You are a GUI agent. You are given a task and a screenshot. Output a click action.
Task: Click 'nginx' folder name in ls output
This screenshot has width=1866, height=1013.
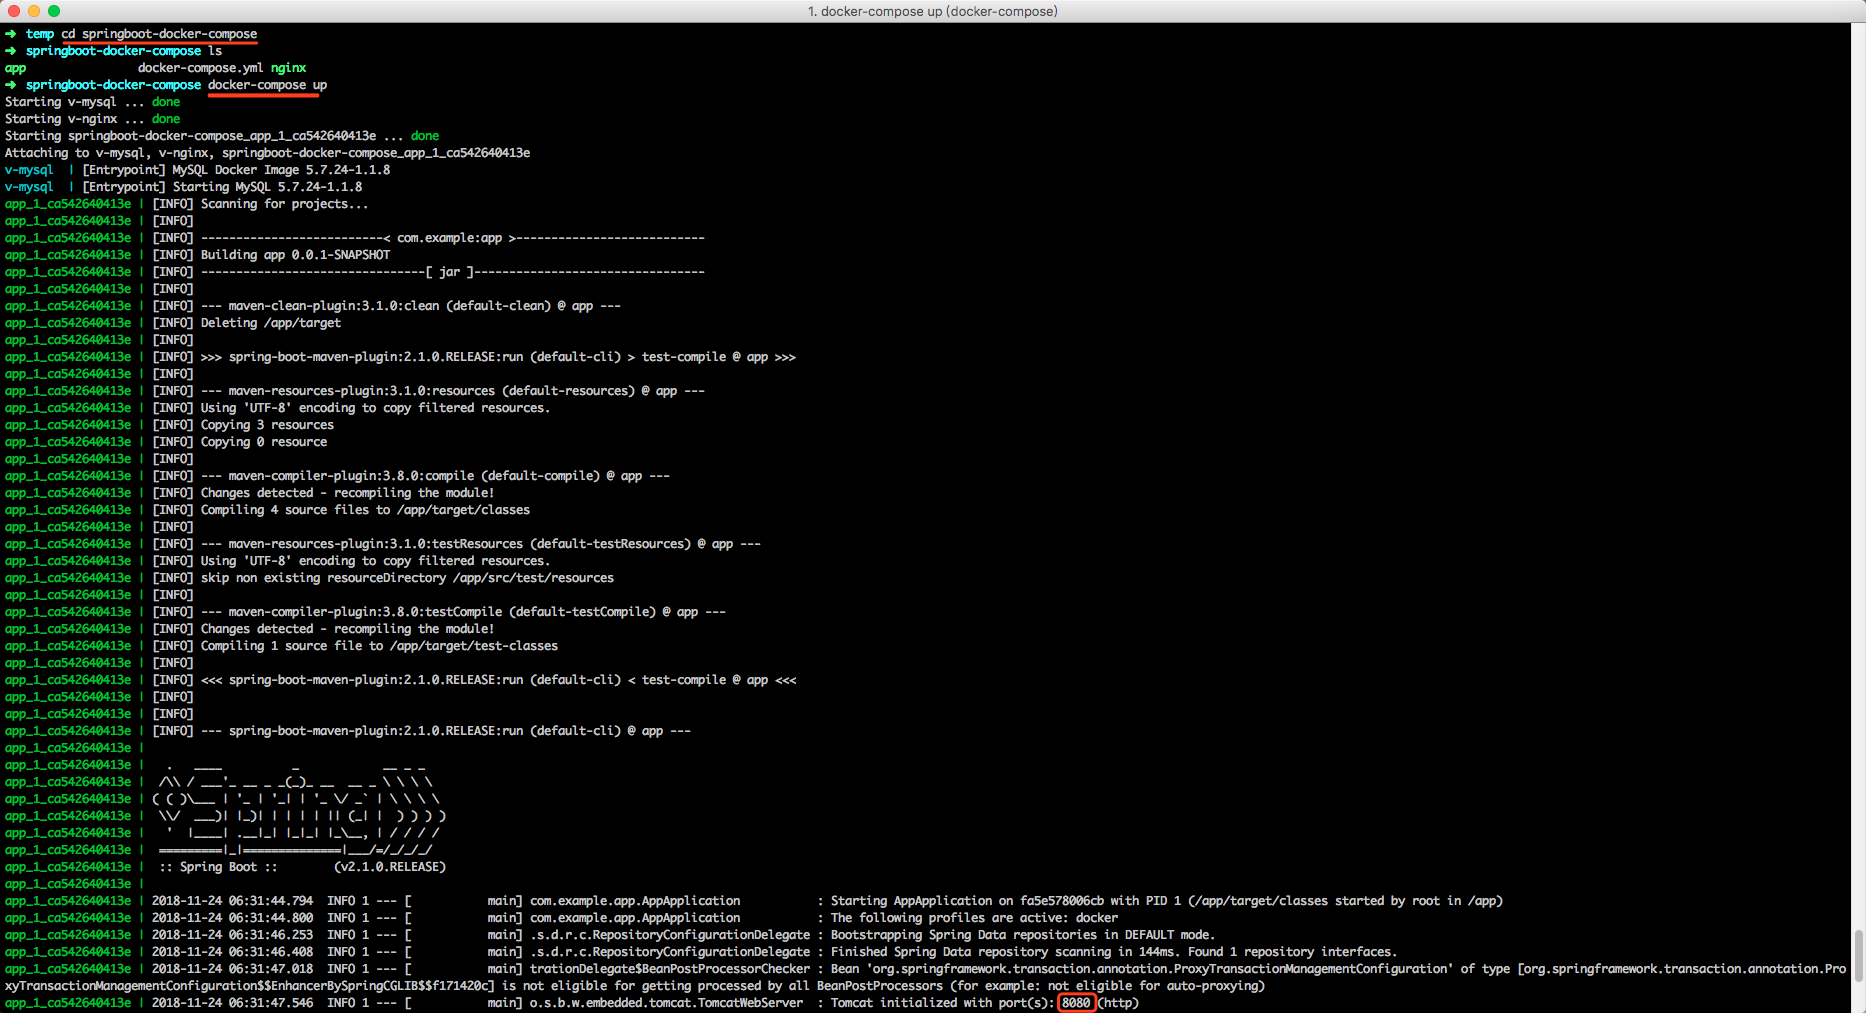pyautogui.click(x=289, y=68)
